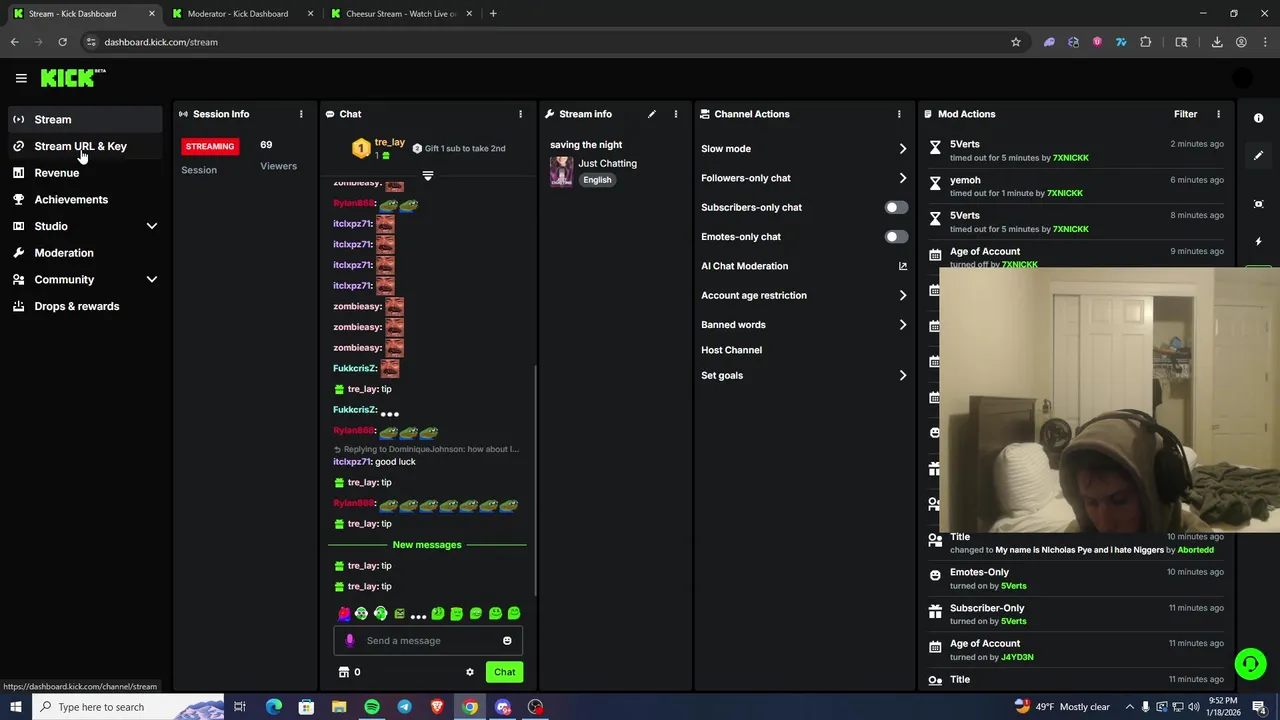The height and width of the screenshot is (720, 1280).
Task: Click the shop icon showing 0 below the chat
Action: click(349, 672)
